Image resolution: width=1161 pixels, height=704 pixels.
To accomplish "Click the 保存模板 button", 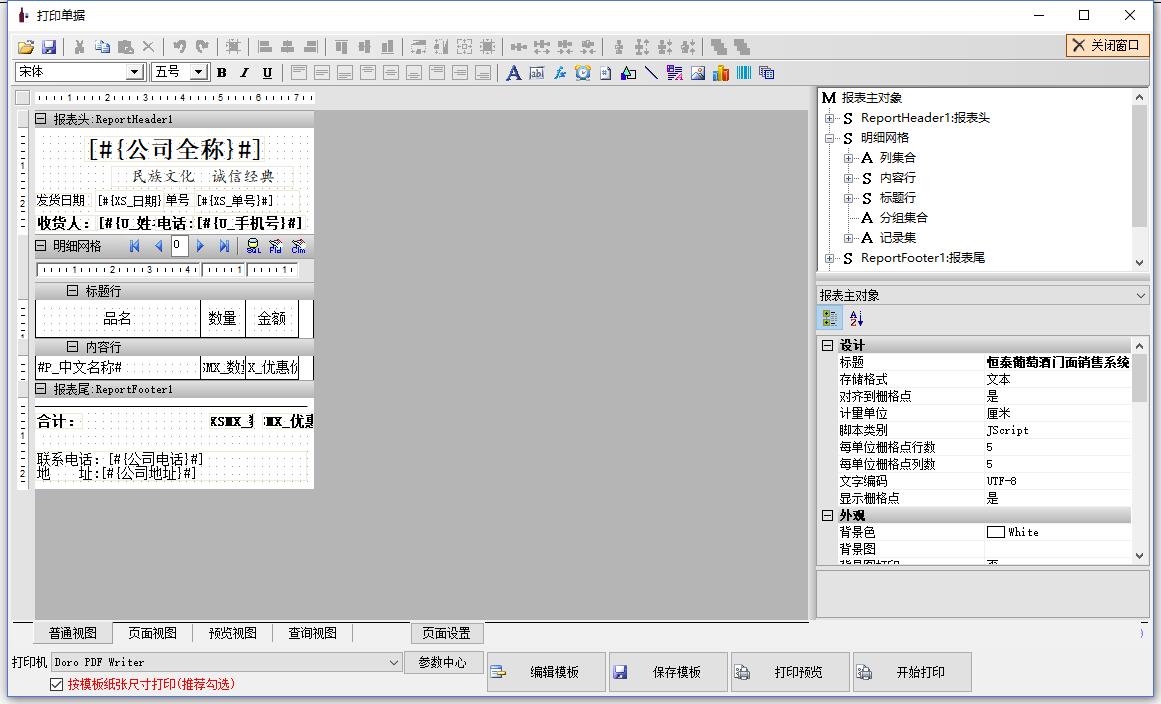I will 669,672.
